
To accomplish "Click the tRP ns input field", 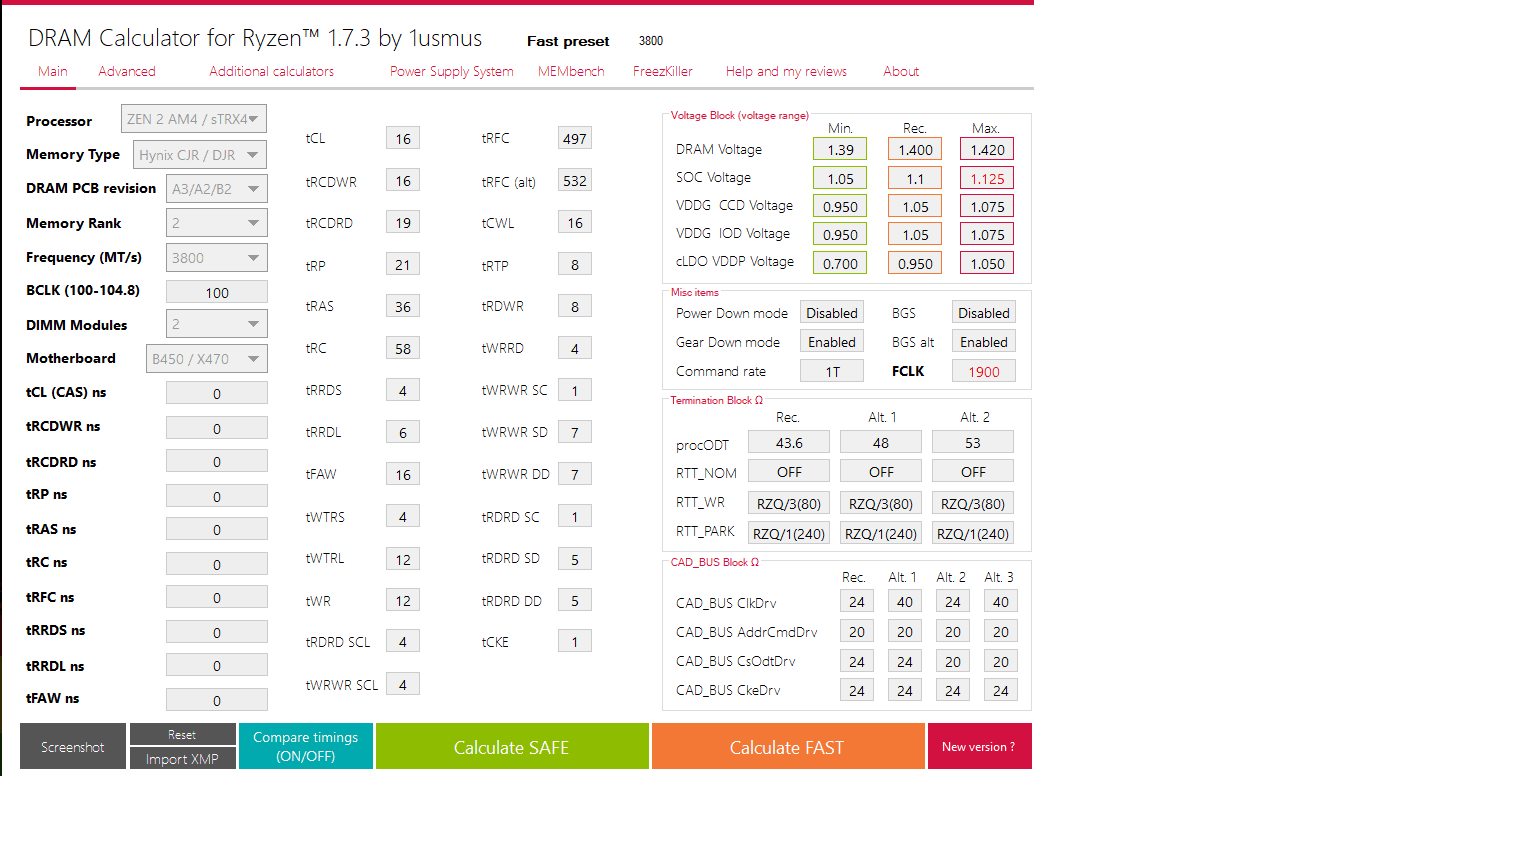I will (217, 496).
